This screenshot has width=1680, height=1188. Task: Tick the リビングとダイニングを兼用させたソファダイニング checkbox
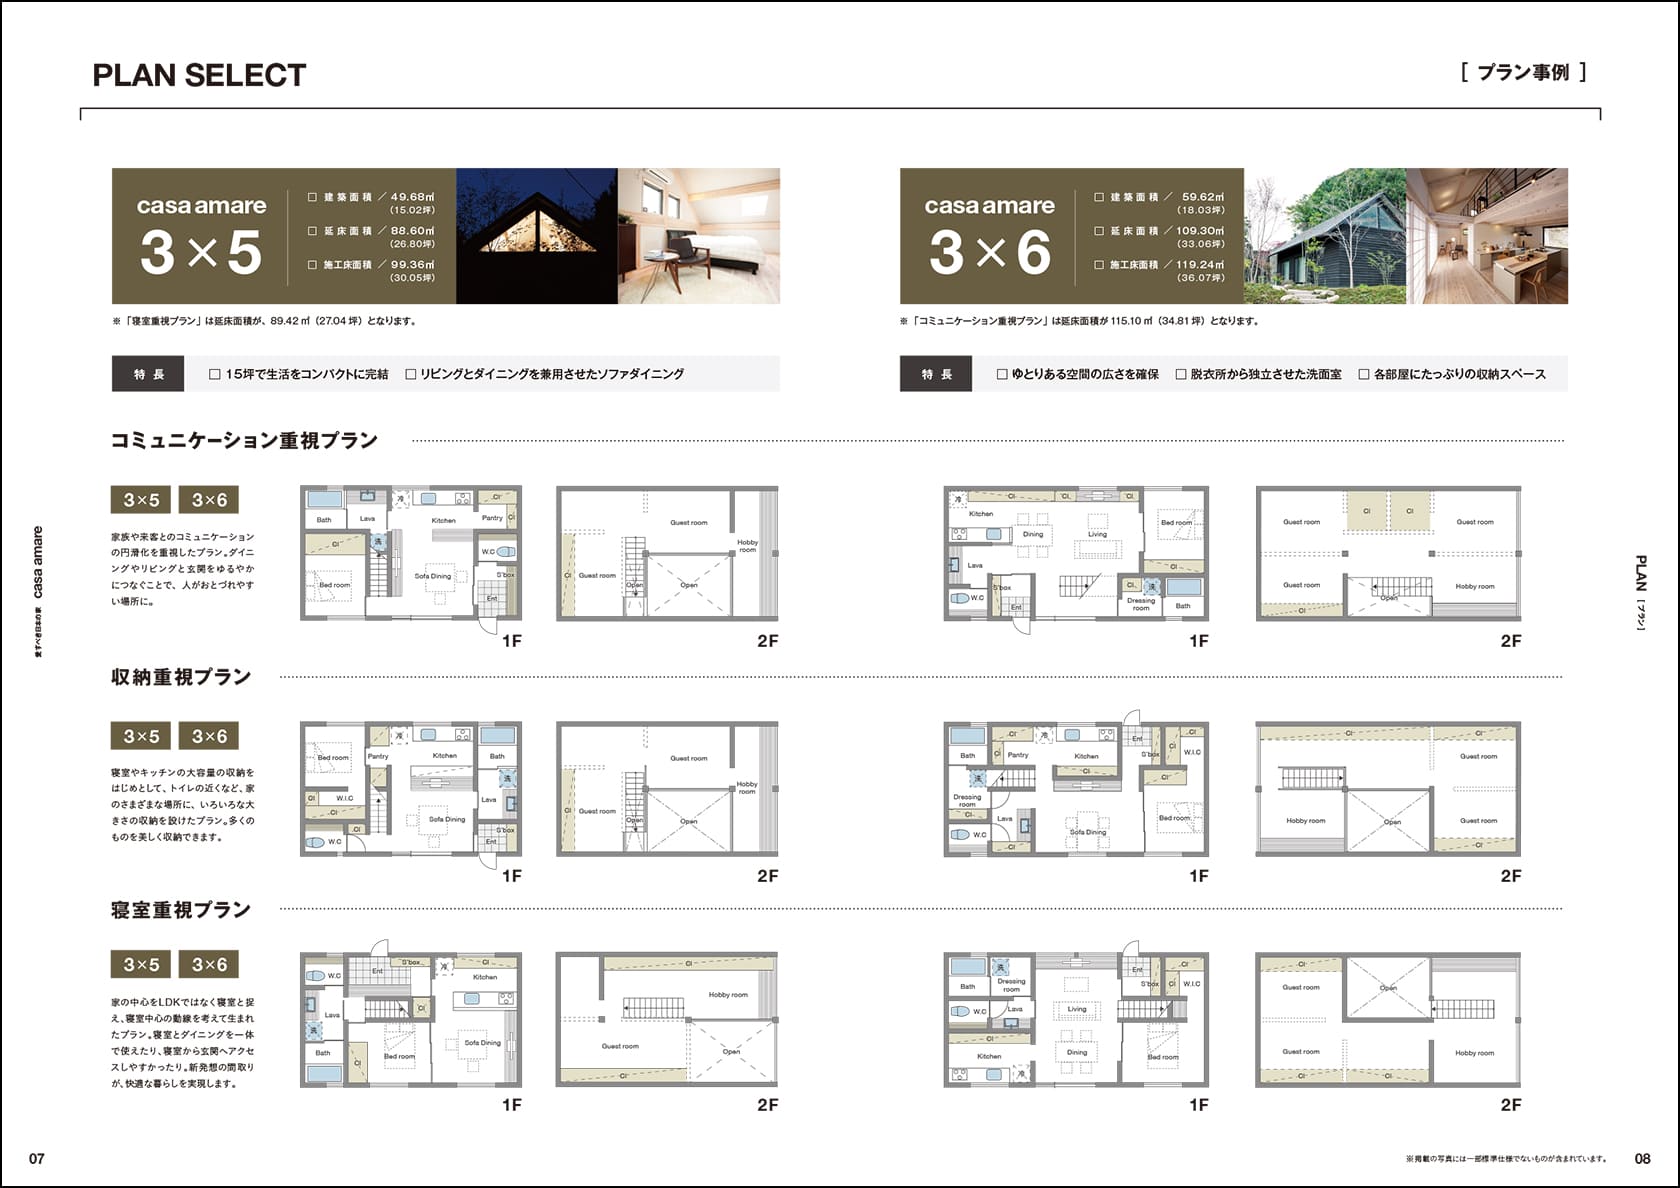coord(411,374)
